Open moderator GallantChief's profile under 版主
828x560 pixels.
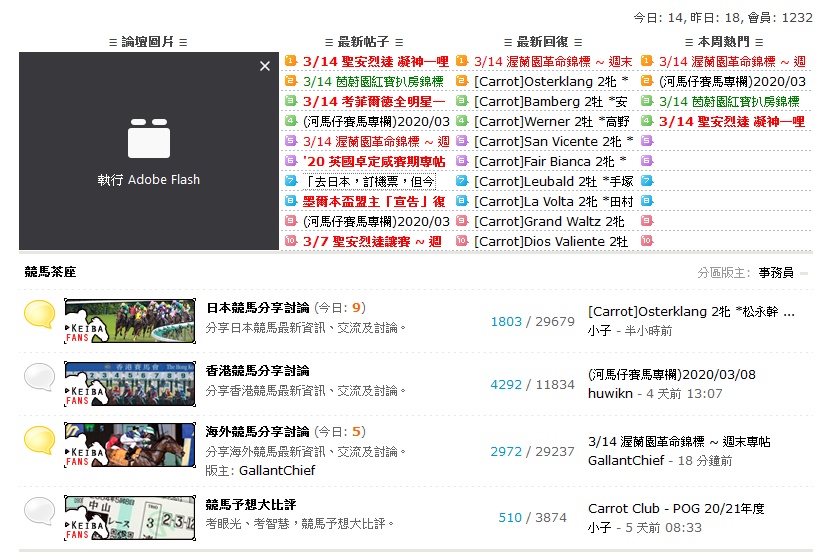[275, 470]
